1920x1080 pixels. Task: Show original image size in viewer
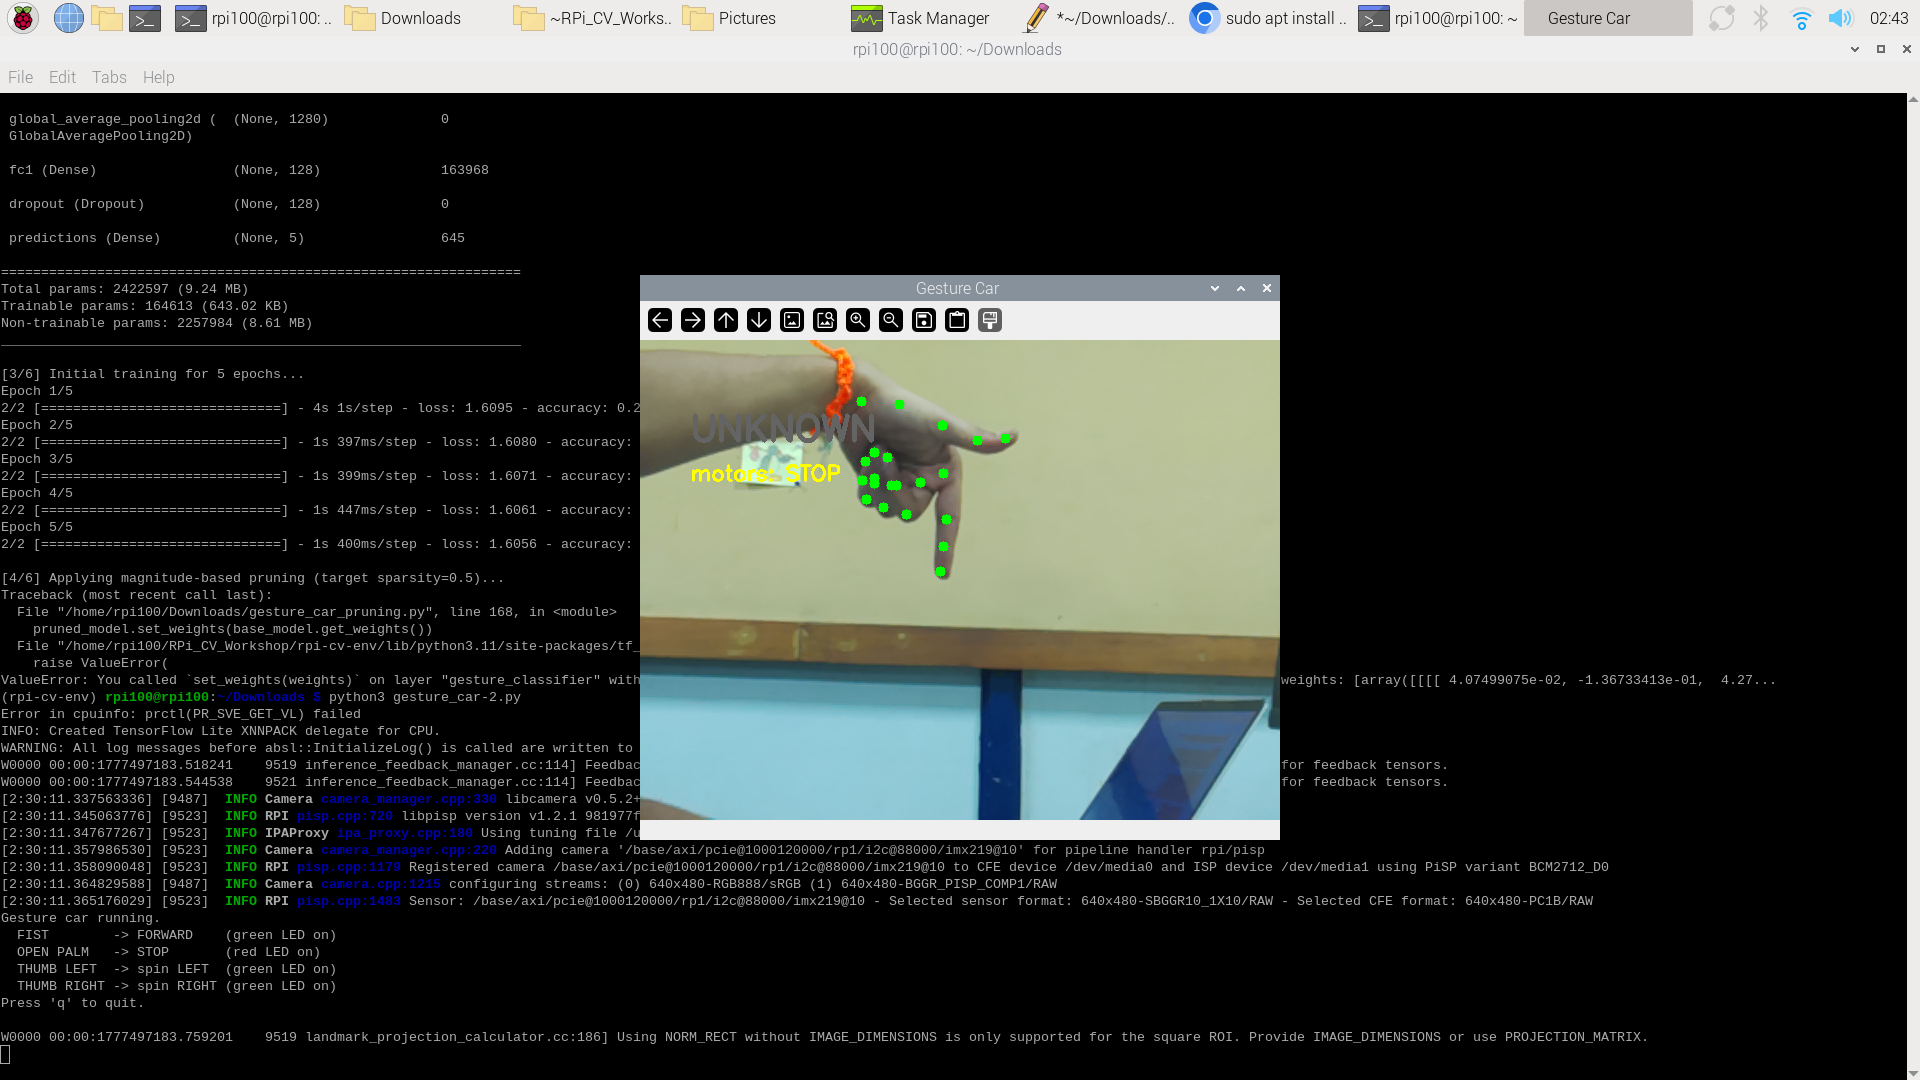(x=792, y=320)
